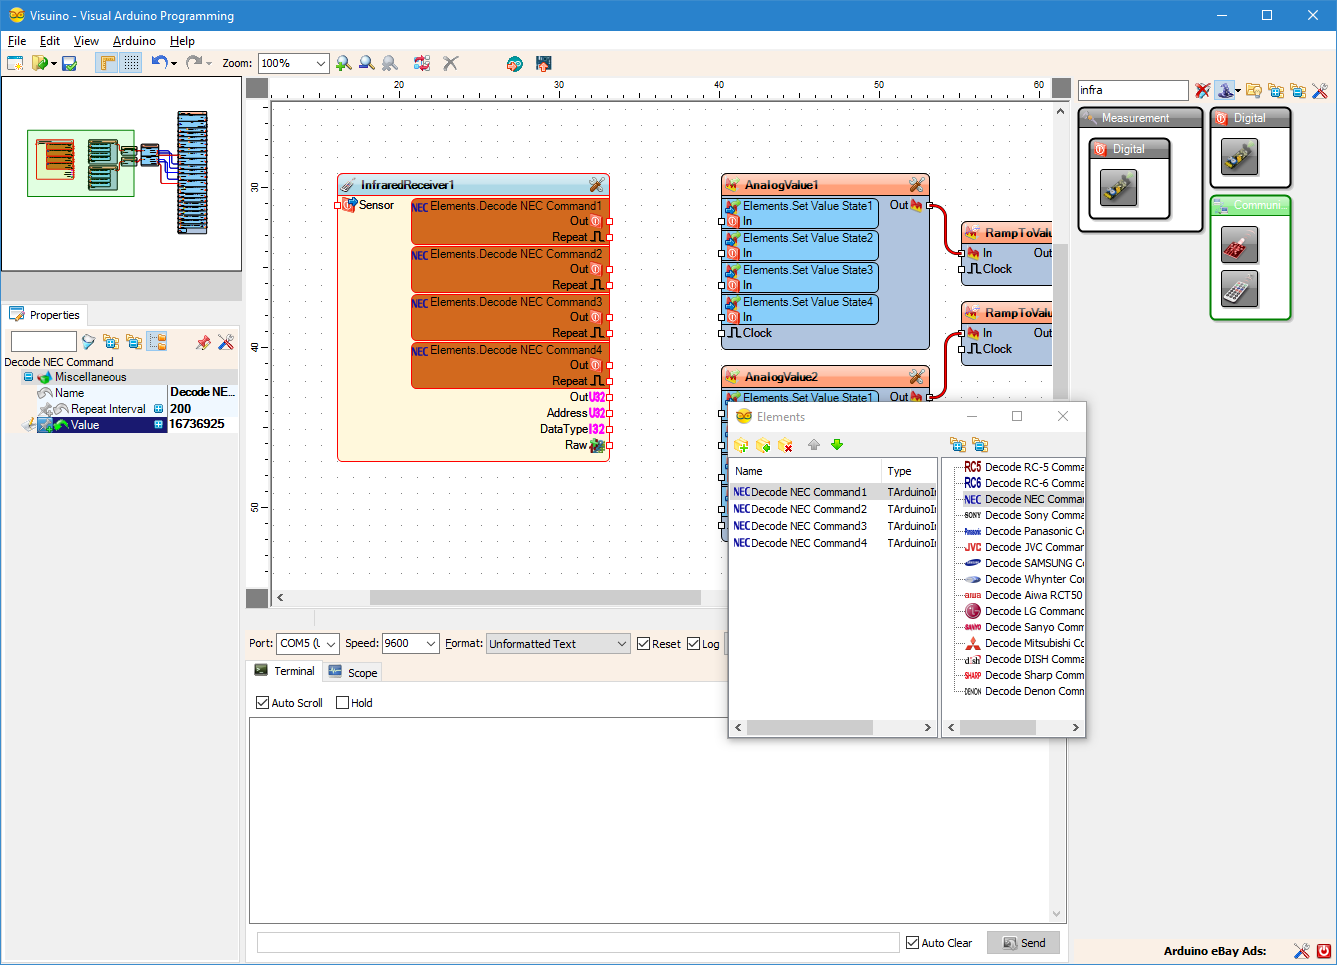The image size is (1337, 965).
Task: Add a new element in the Elements window
Action: coord(741,445)
